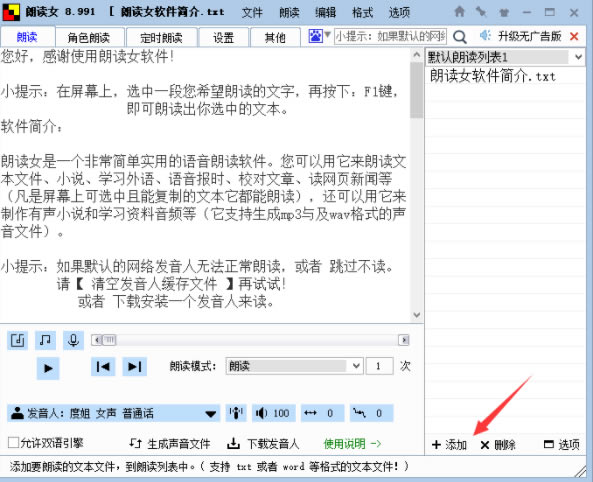Click the music note background icon
This screenshot has height=482, width=593.
(x=45, y=340)
